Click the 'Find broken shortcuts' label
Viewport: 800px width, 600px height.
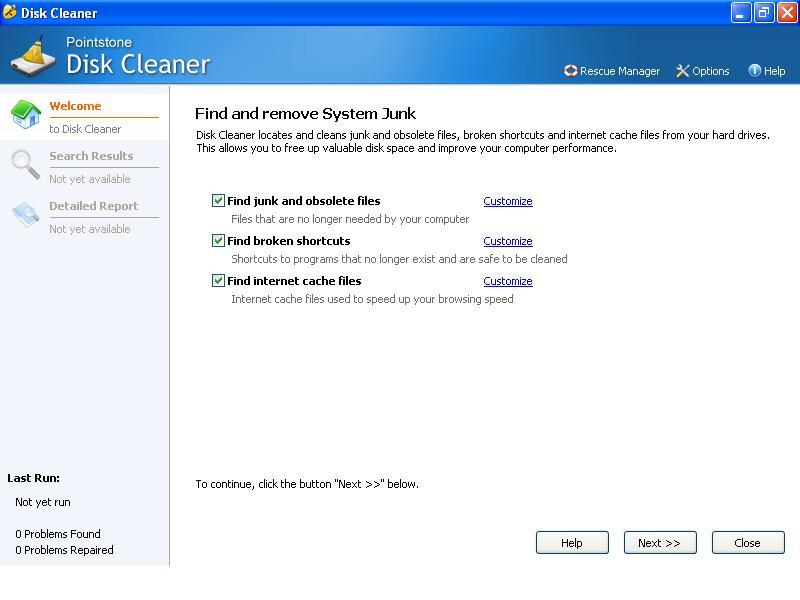coord(289,241)
